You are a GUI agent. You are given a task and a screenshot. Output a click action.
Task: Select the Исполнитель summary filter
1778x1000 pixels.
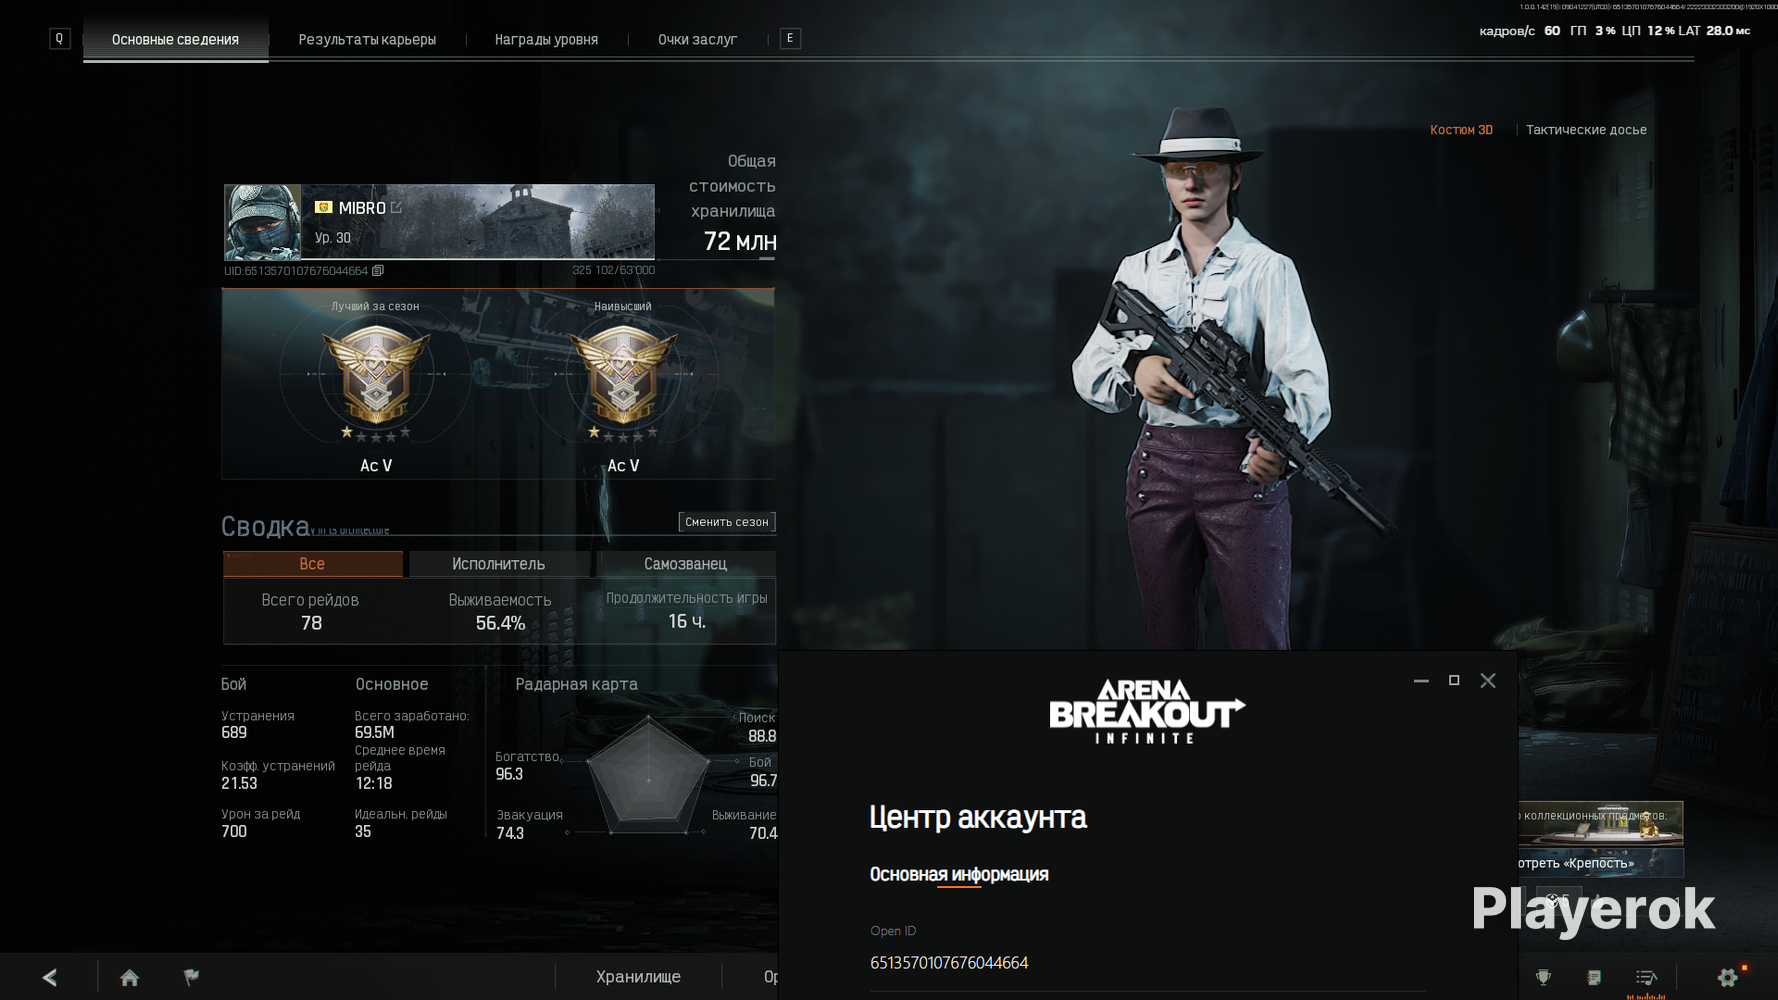(x=498, y=564)
